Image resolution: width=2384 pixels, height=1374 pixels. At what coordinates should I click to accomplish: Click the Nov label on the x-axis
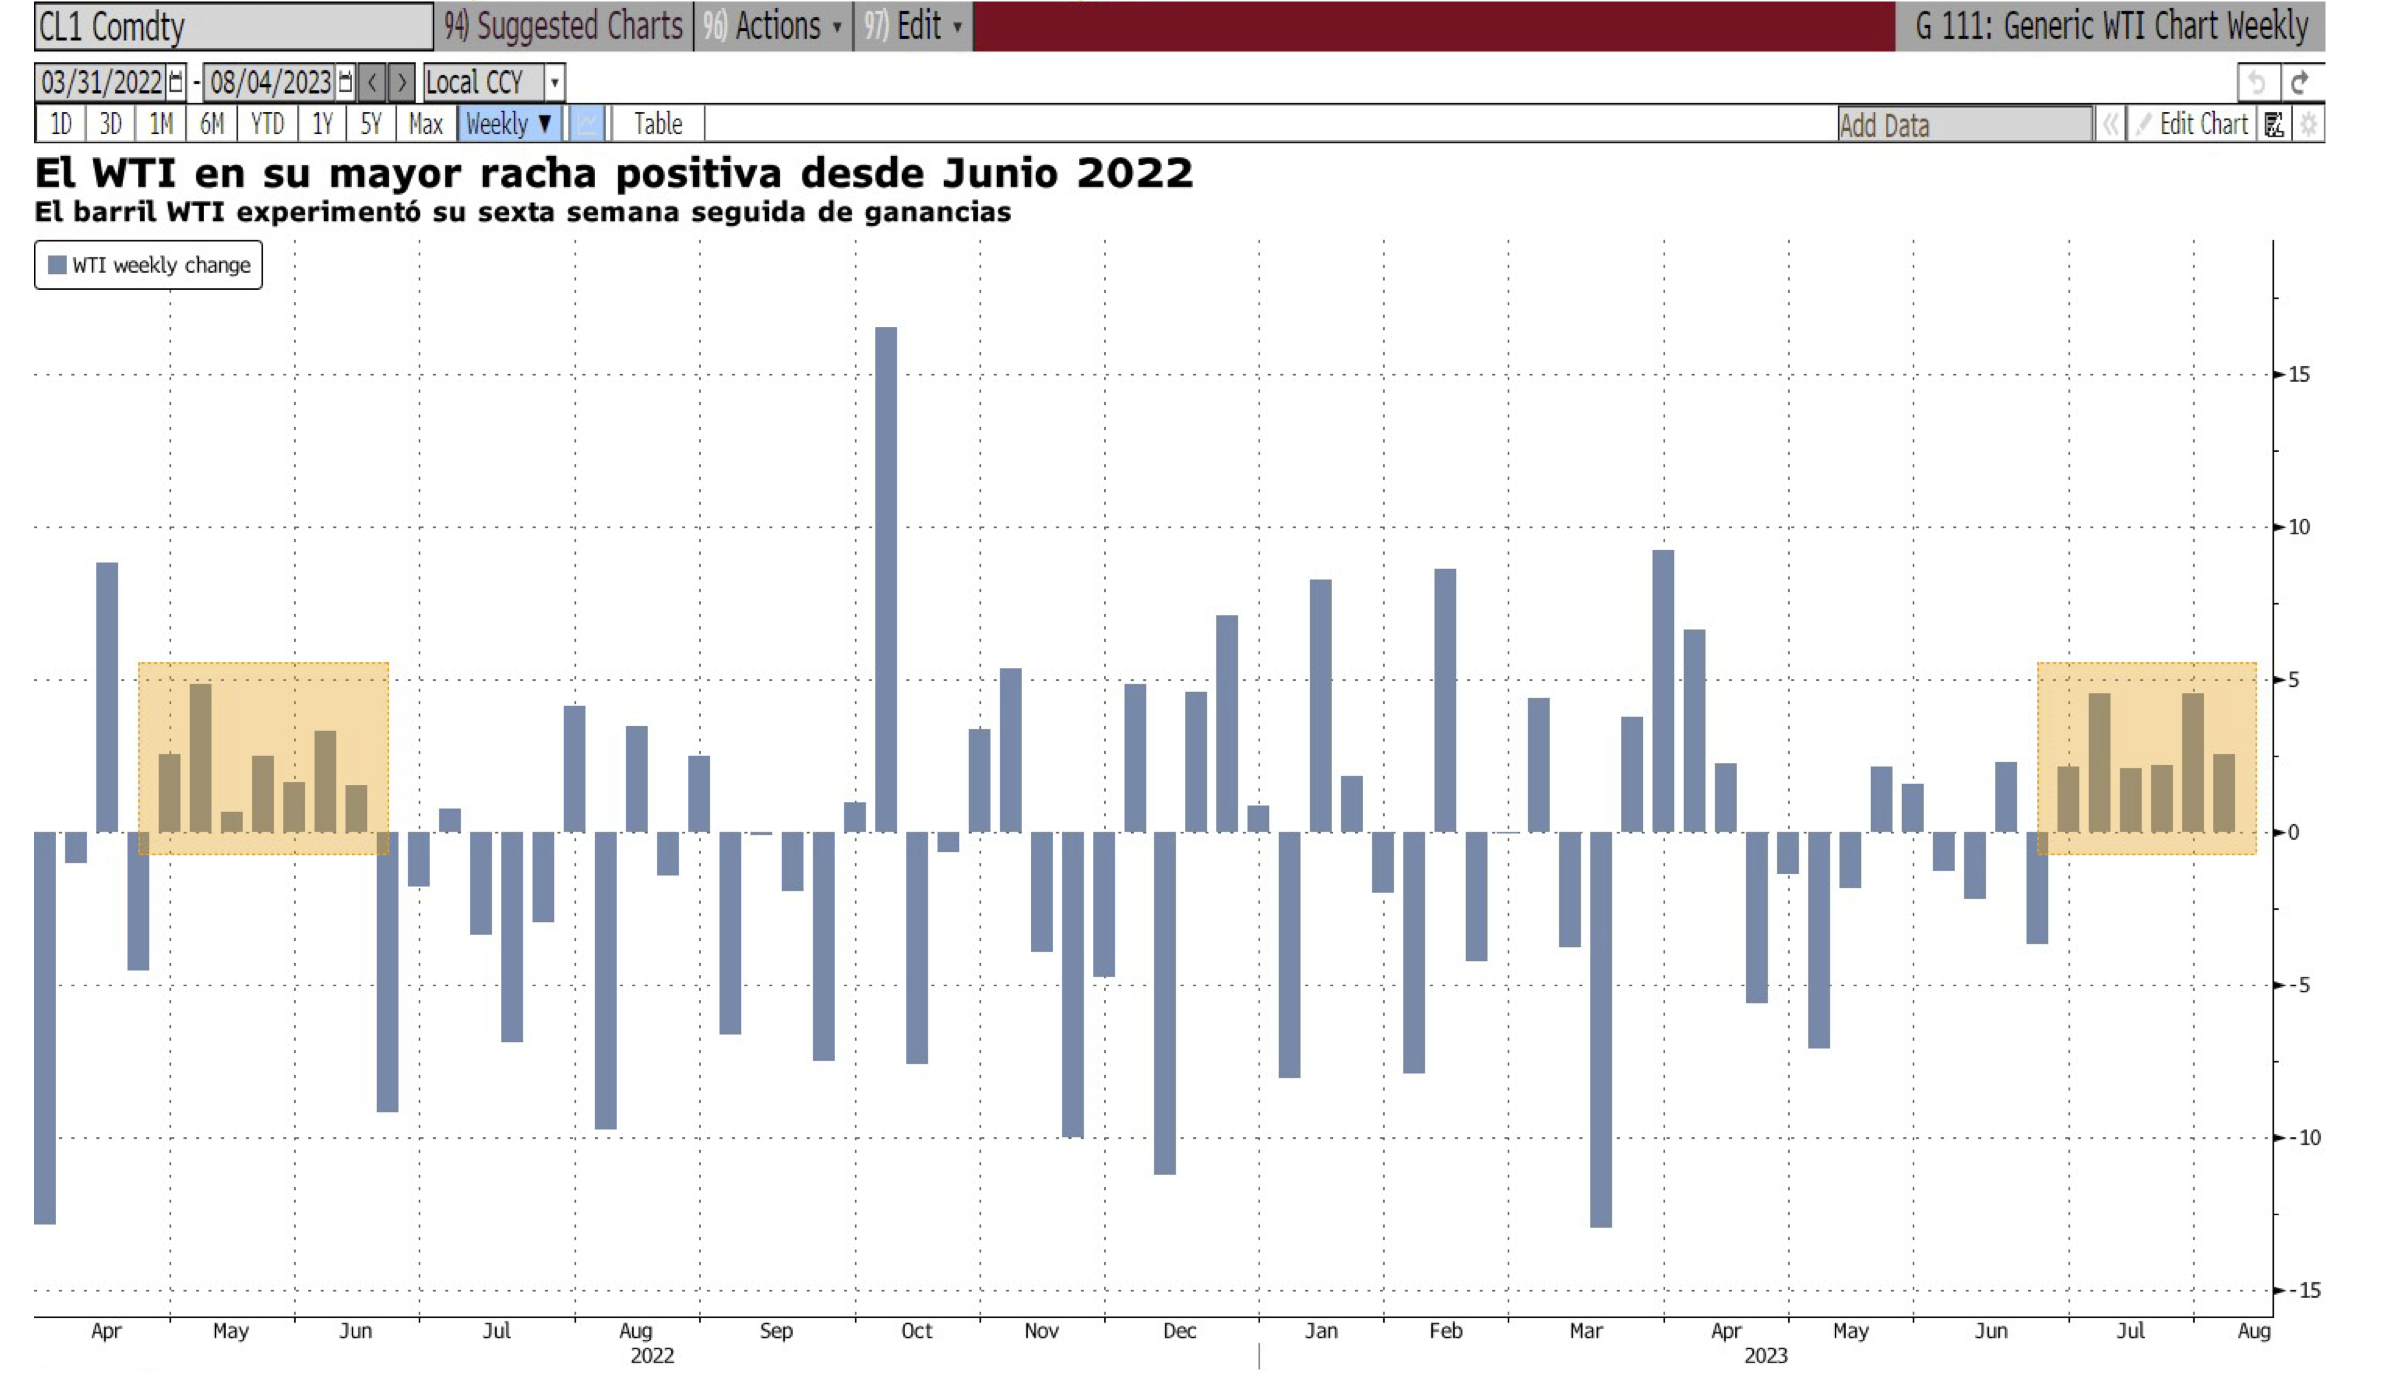pyautogui.click(x=1041, y=1331)
